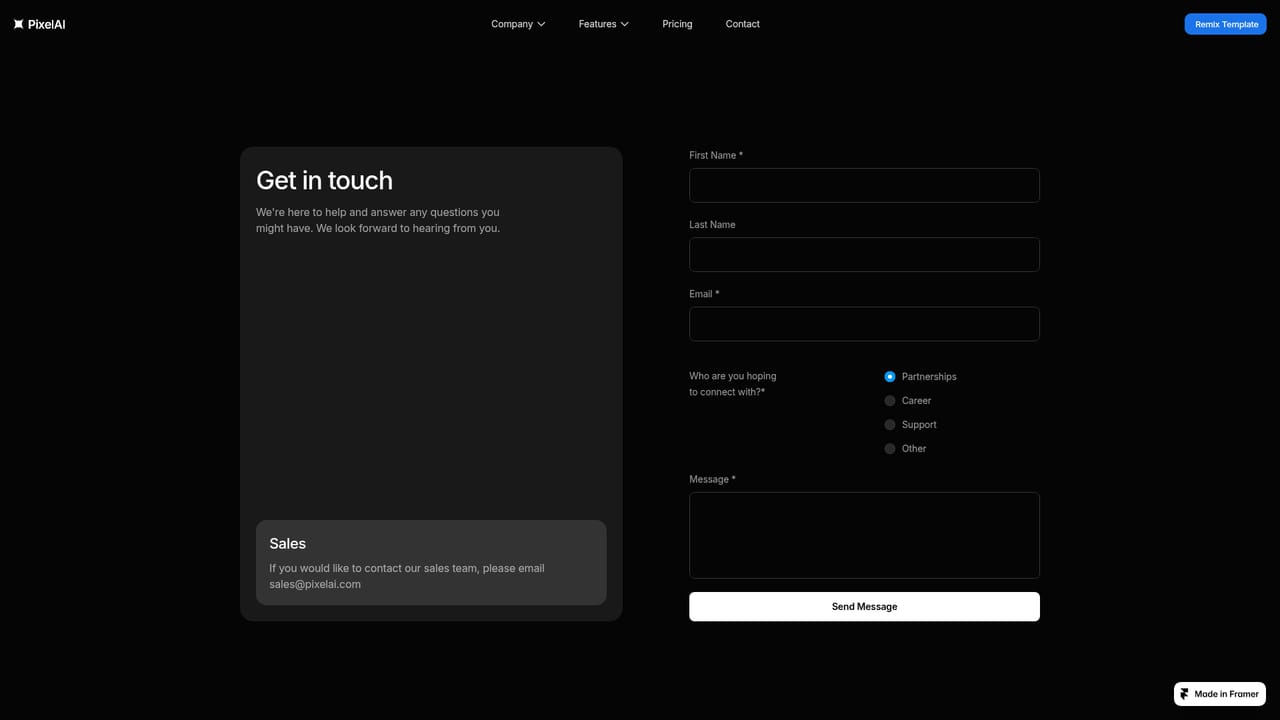This screenshot has width=1280, height=720.
Task: Click the 'Last Name' field label
Action: coord(712,225)
